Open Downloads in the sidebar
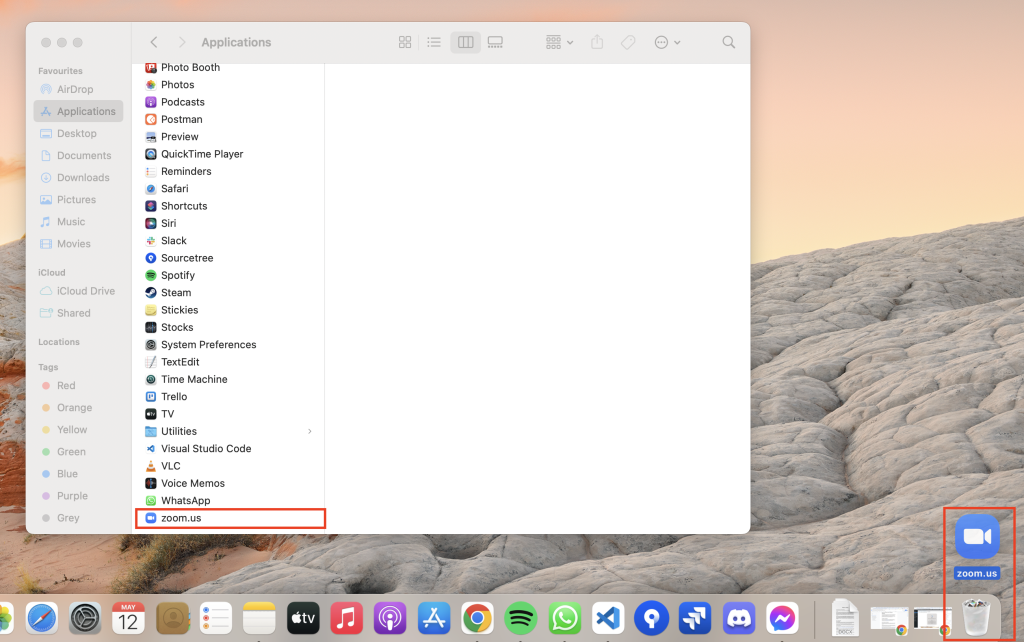This screenshot has width=1024, height=642. click(x=78, y=178)
